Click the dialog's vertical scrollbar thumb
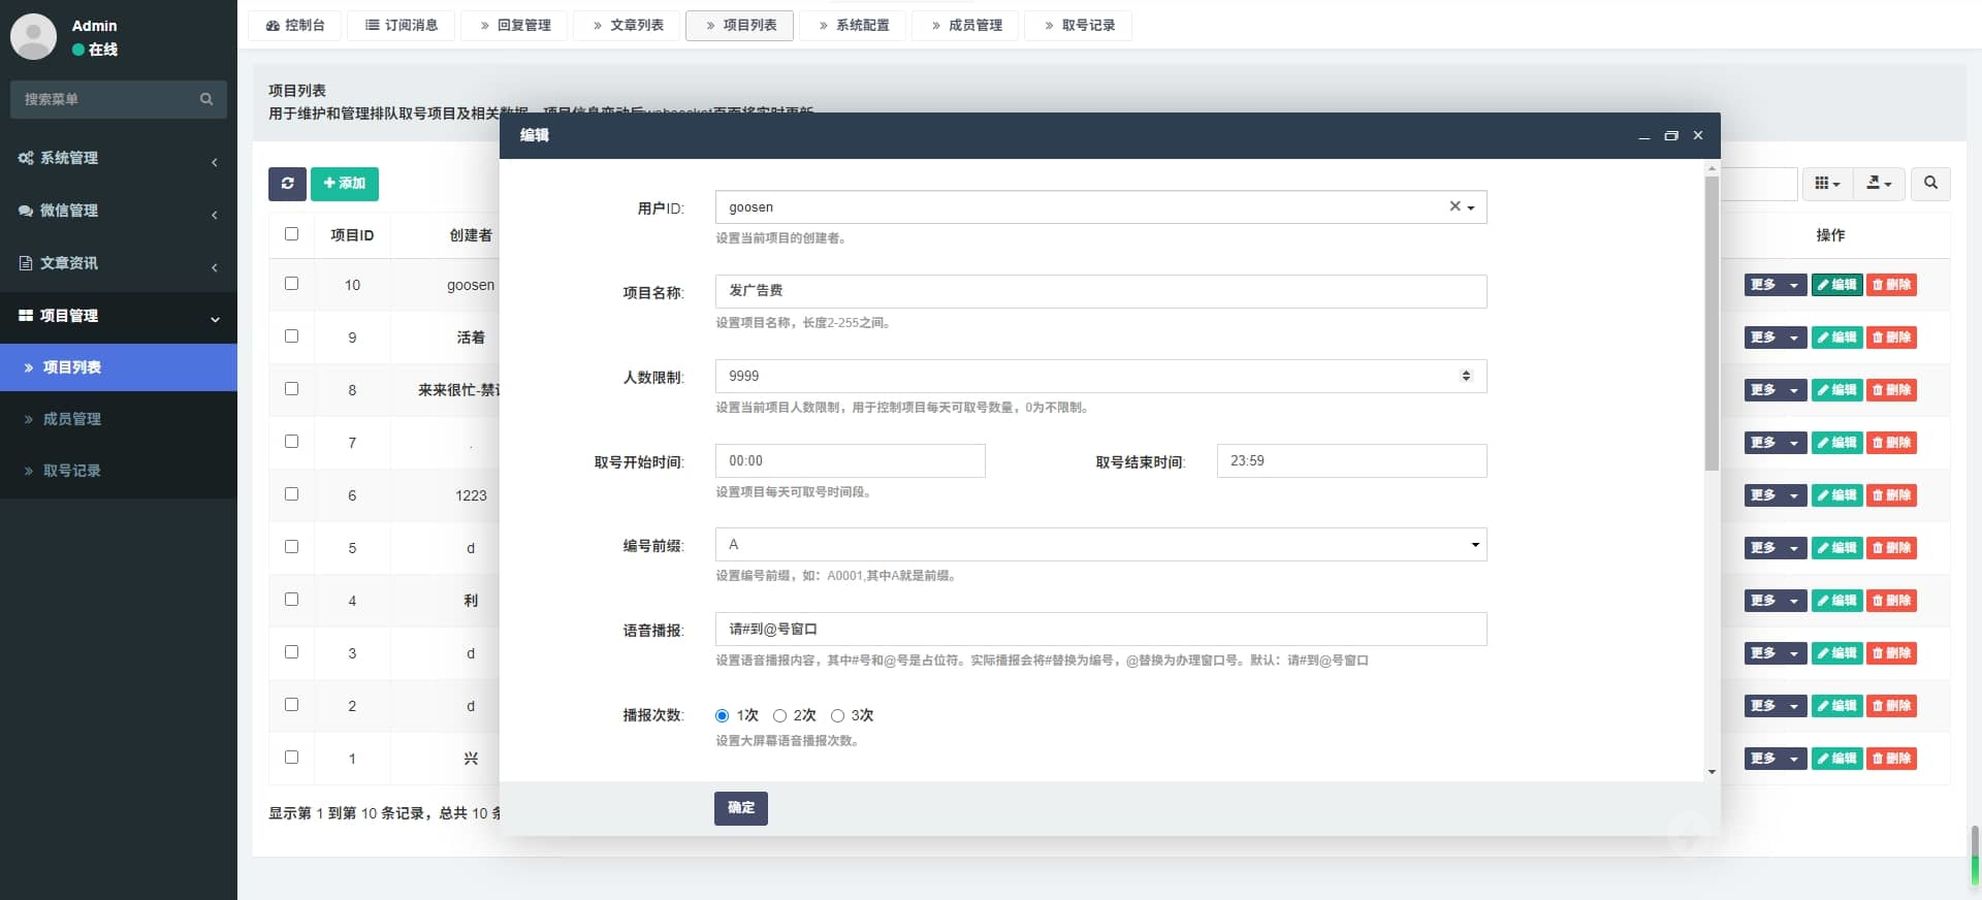This screenshot has width=1982, height=900. 1711,320
